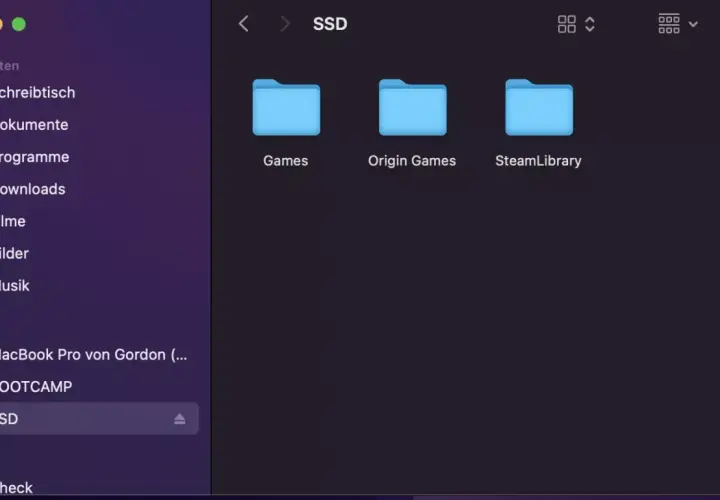Eject the SSD volume
The width and height of the screenshot is (720, 500).
180,419
